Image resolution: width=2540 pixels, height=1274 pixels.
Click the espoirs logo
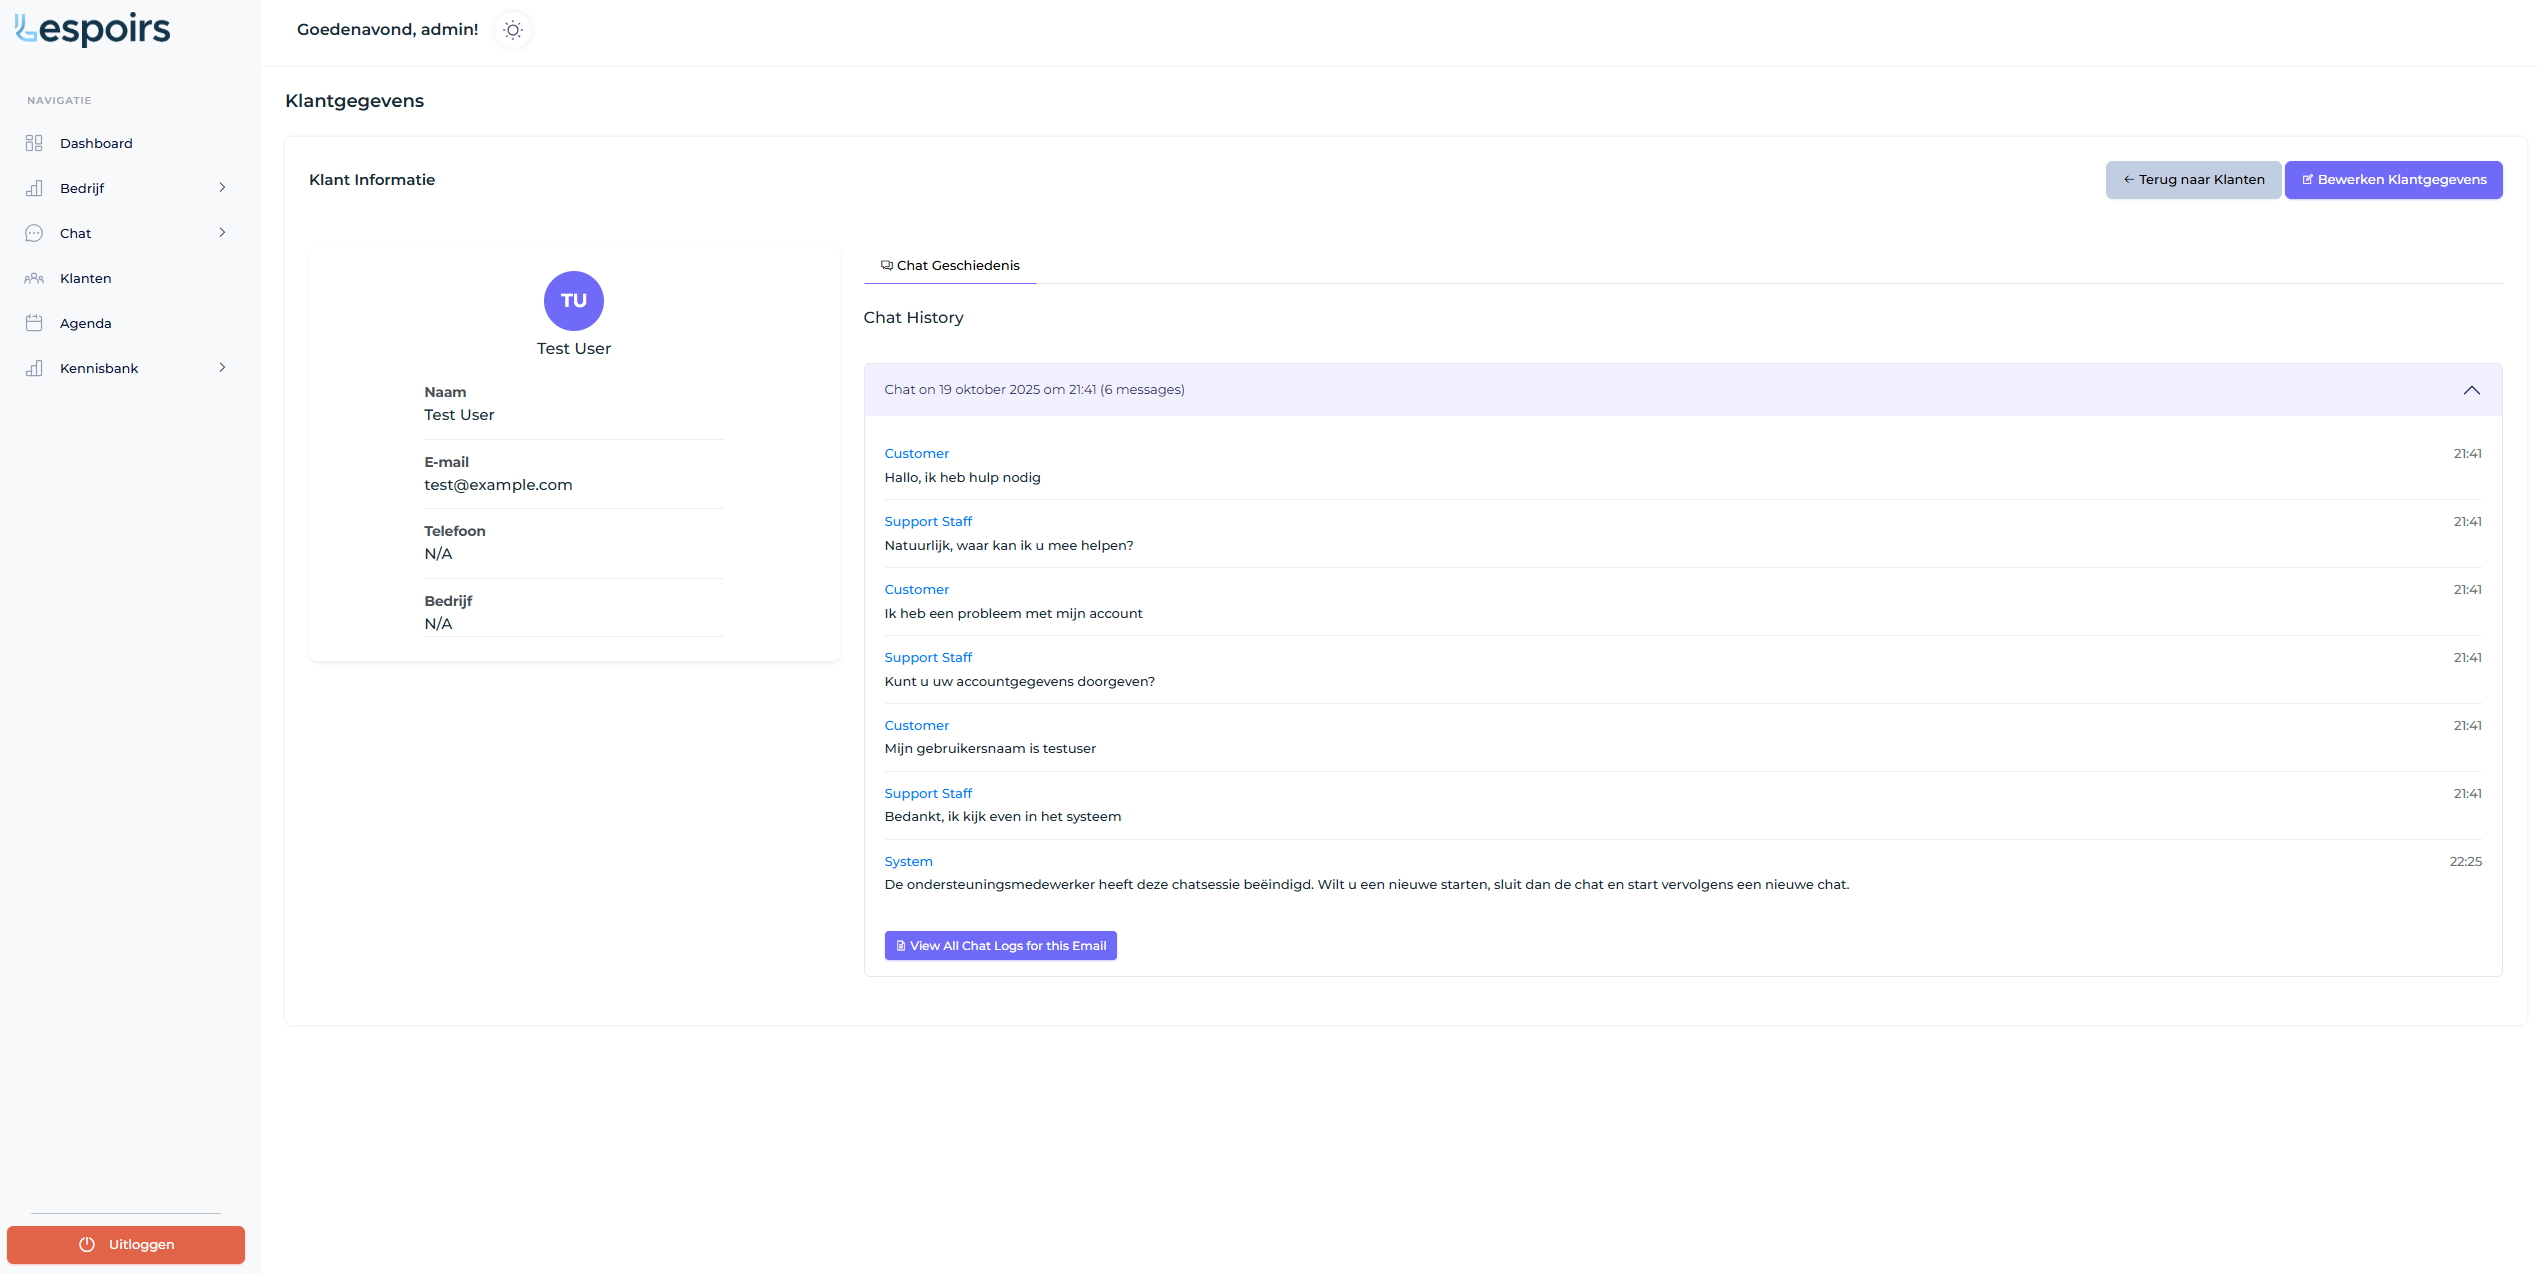[93, 30]
